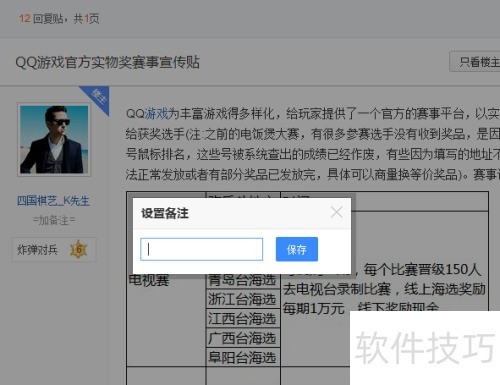Click the user avatar photo
This screenshot has width=500, height=385.
pyautogui.click(x=54, y=139)
